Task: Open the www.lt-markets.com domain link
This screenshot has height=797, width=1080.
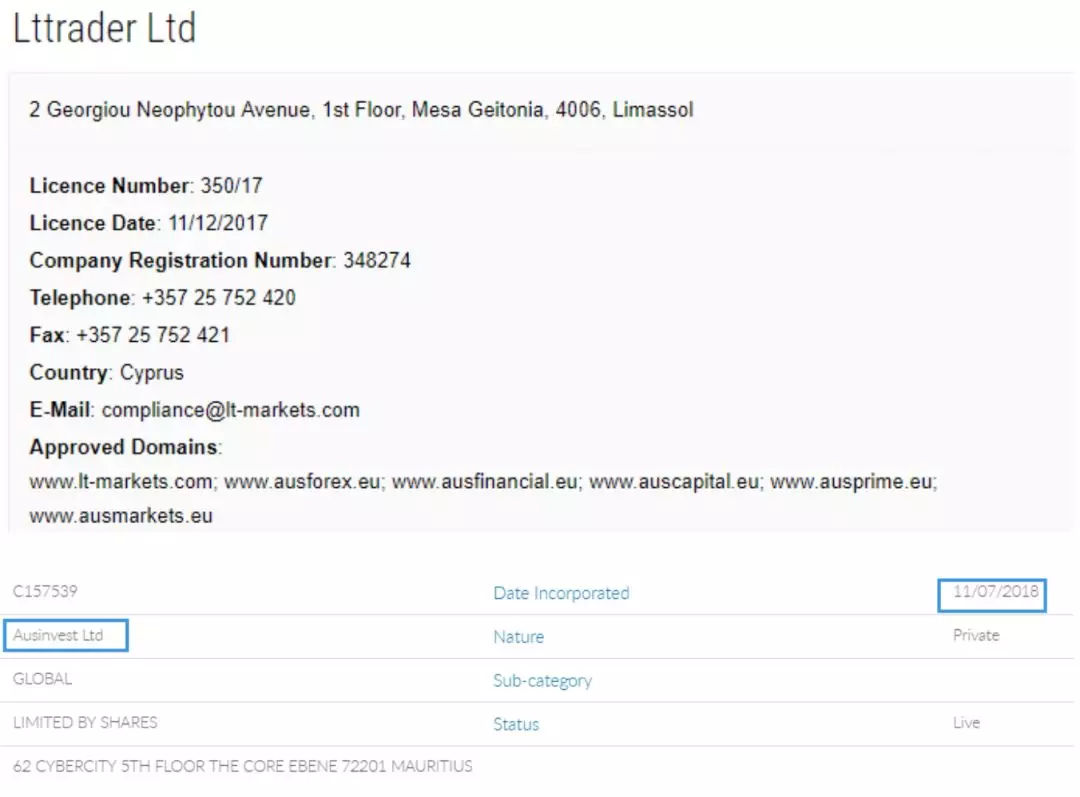Action: (x=121, y=481)
